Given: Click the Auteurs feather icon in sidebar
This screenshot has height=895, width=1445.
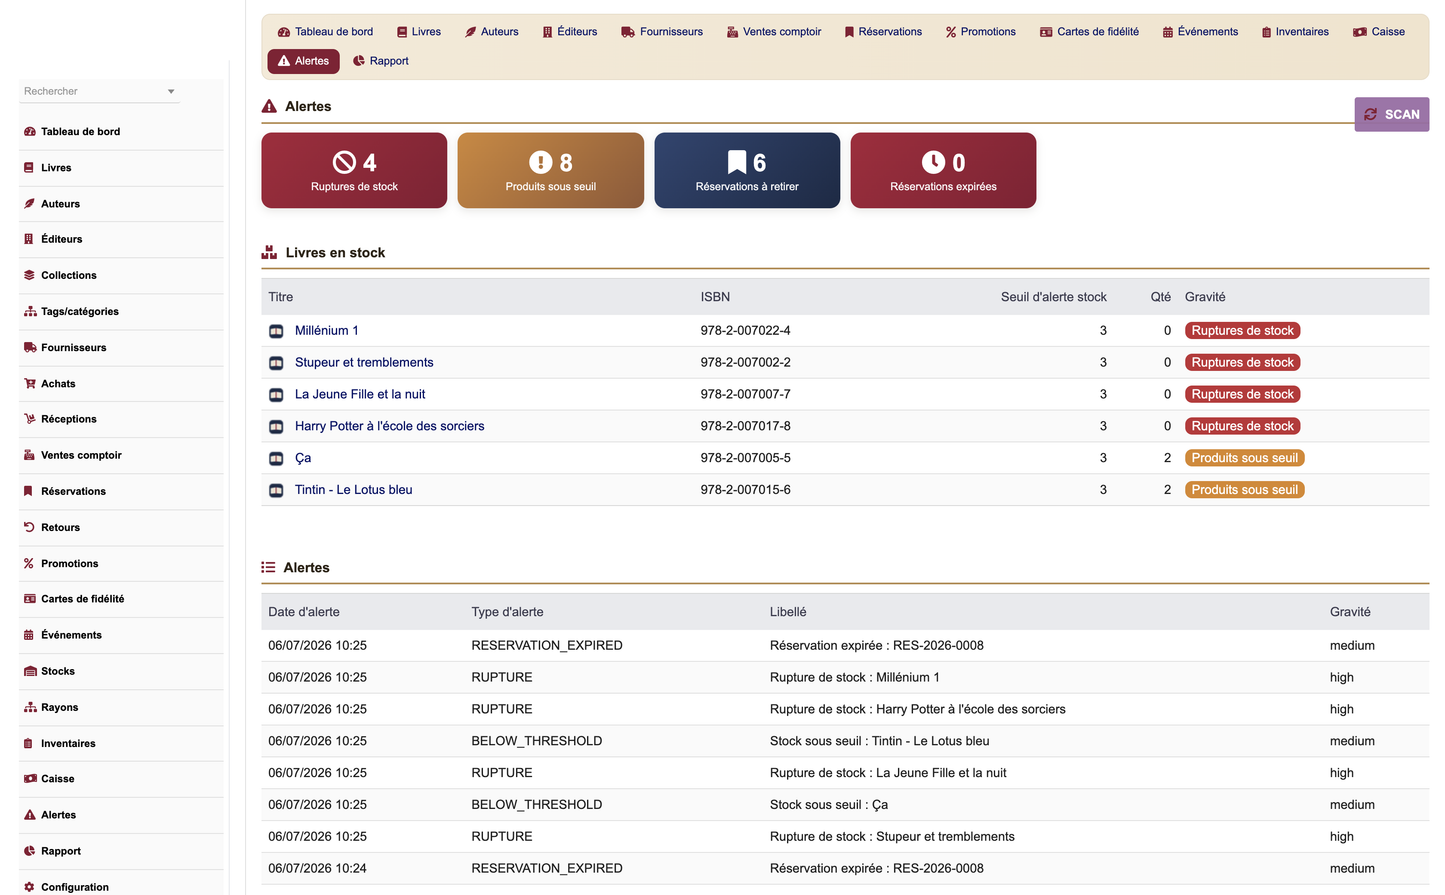Looking at the screenshot, I should click(x=29, y=204).
